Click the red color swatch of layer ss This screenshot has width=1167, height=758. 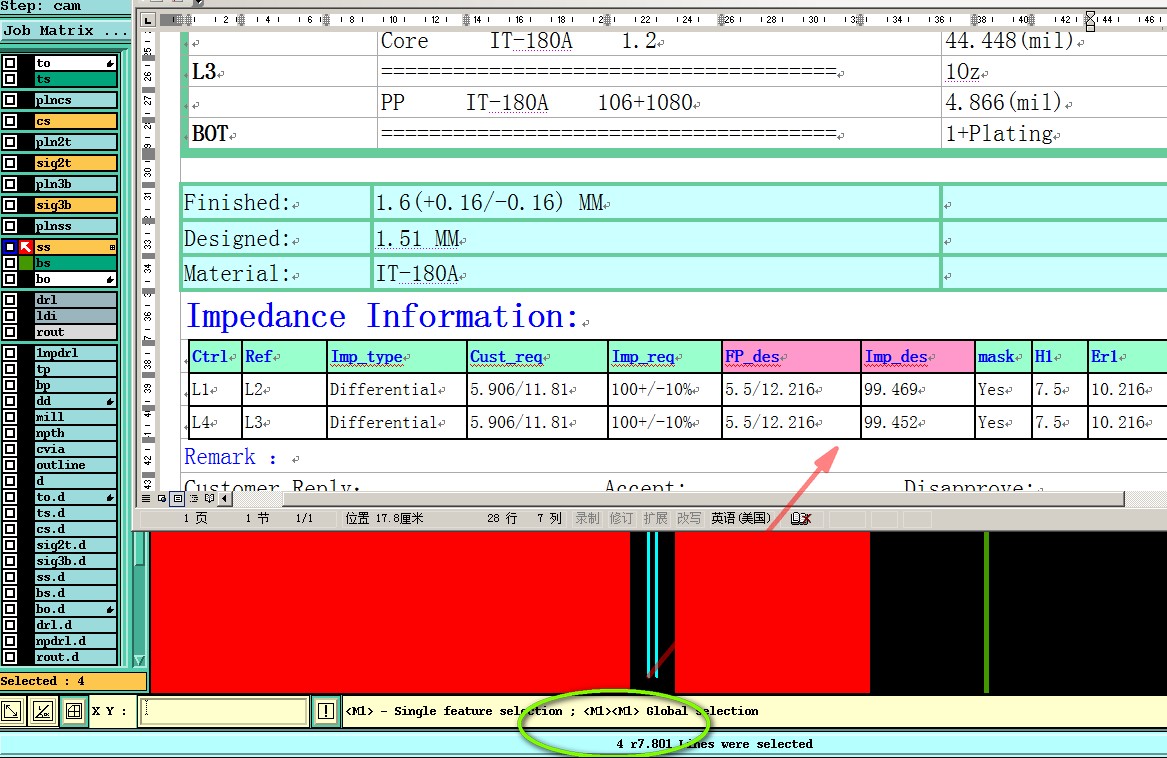(26, 247)
